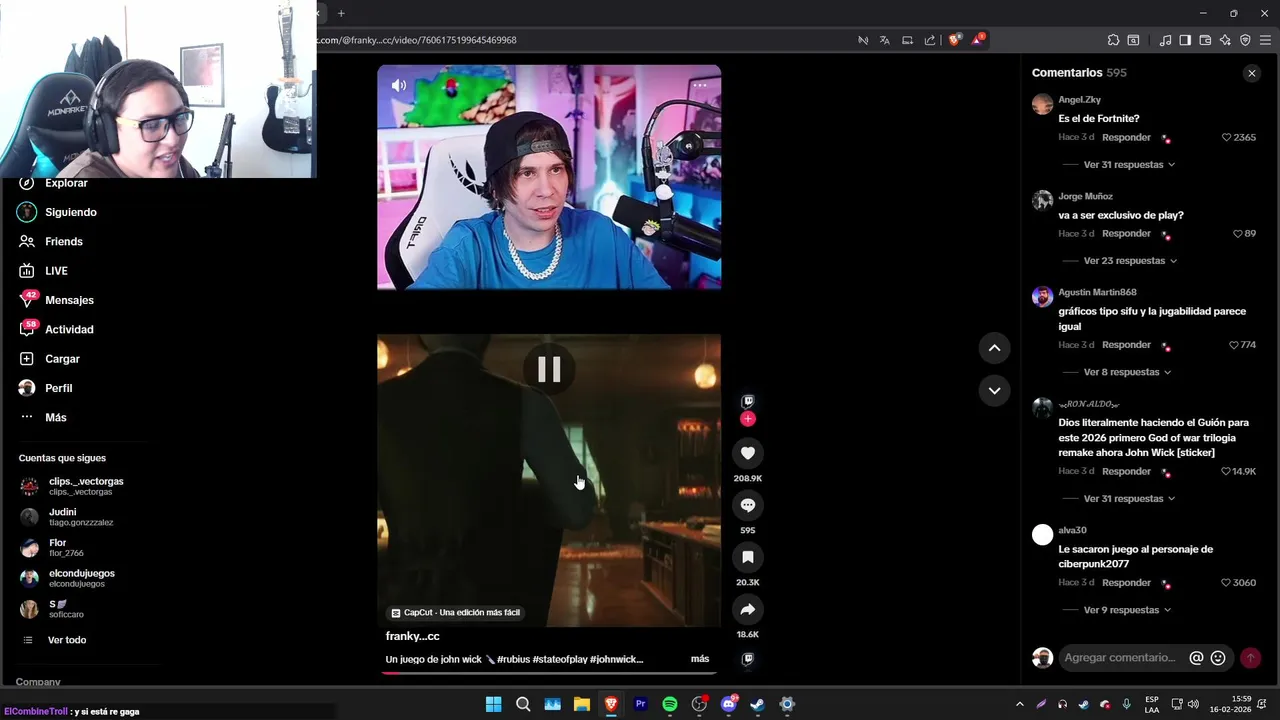Screen dimensions: 1280x720
Task: Open Discord from the taskbar
Action: [729, 704]
